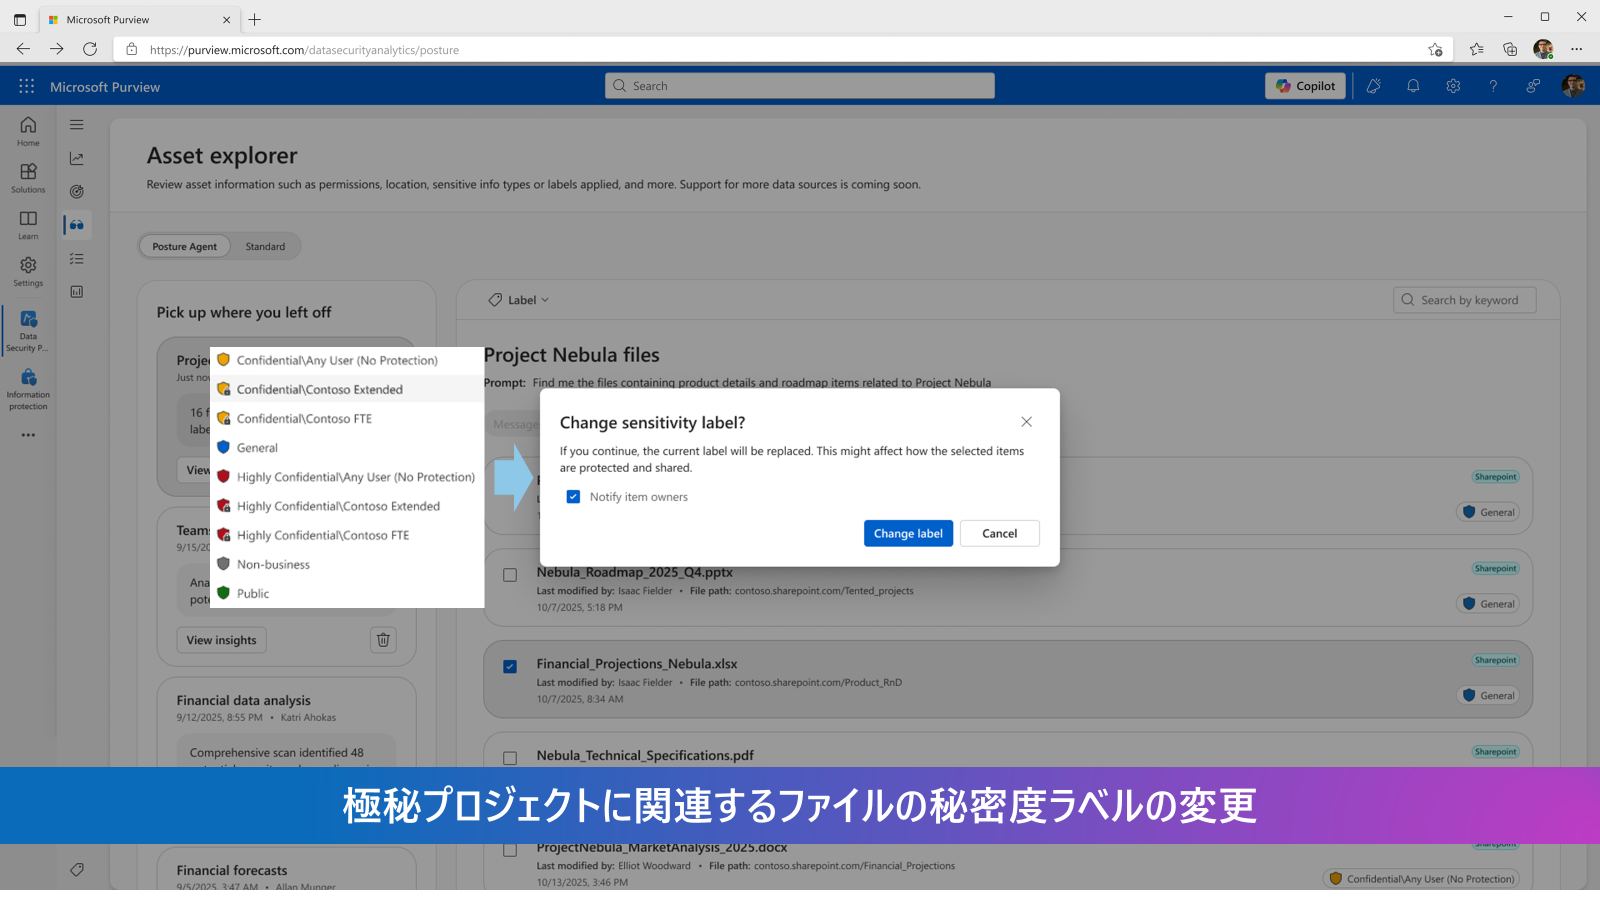Select checkbox for ProjectNebula_MarketAnalysis_2025.docx
This screenshot has width=1600, height=900.
510,850
